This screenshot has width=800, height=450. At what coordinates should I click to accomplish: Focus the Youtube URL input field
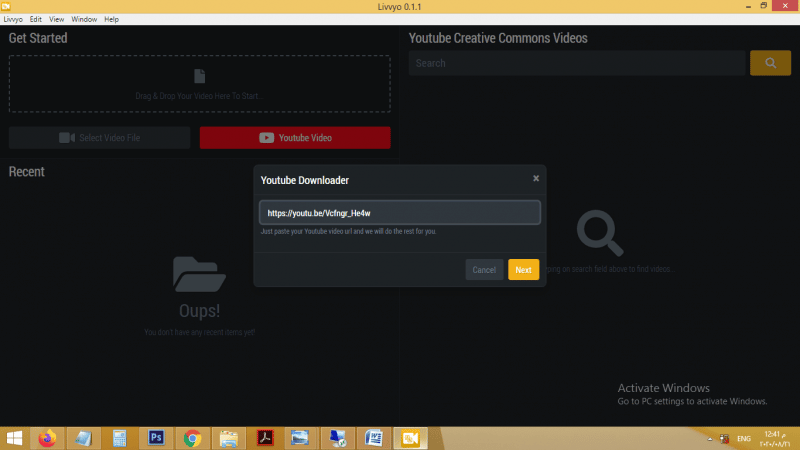399,213
